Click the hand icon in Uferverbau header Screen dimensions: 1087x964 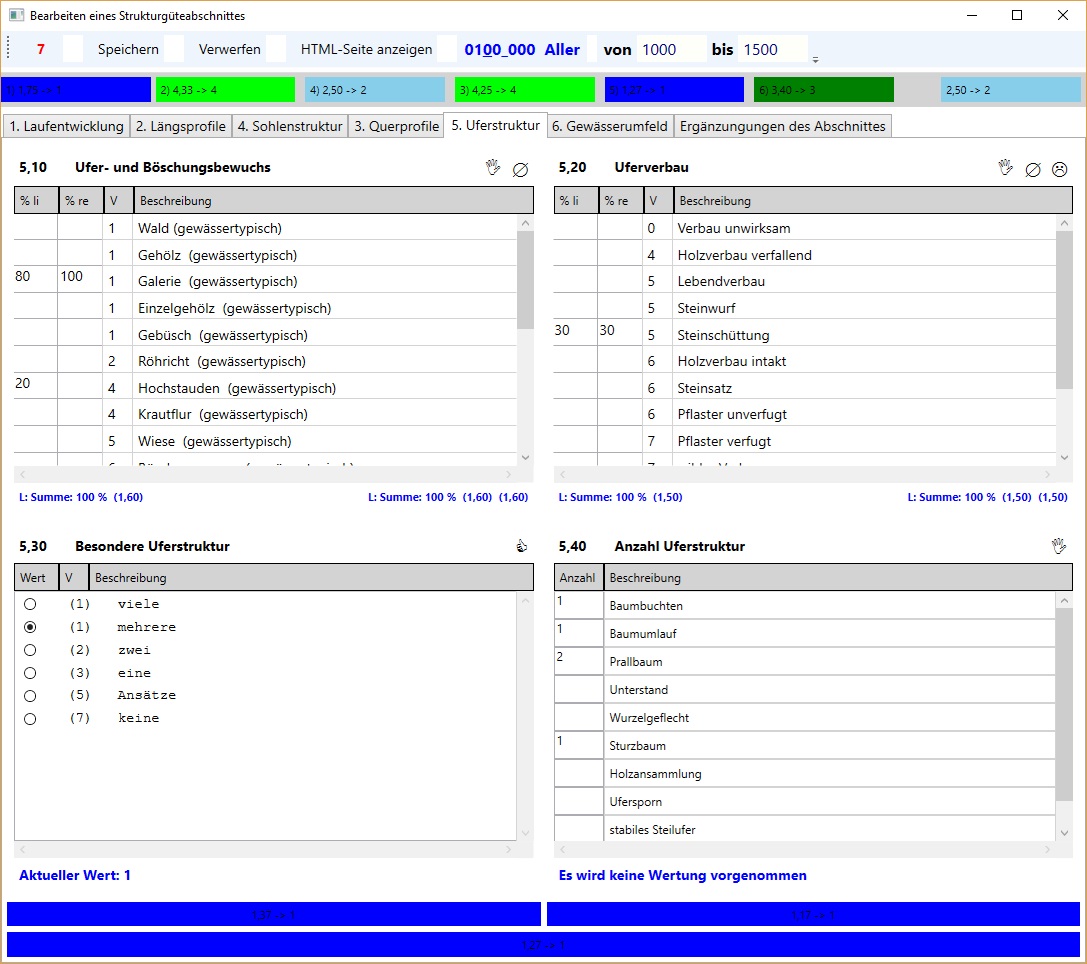click(1006, 168)
